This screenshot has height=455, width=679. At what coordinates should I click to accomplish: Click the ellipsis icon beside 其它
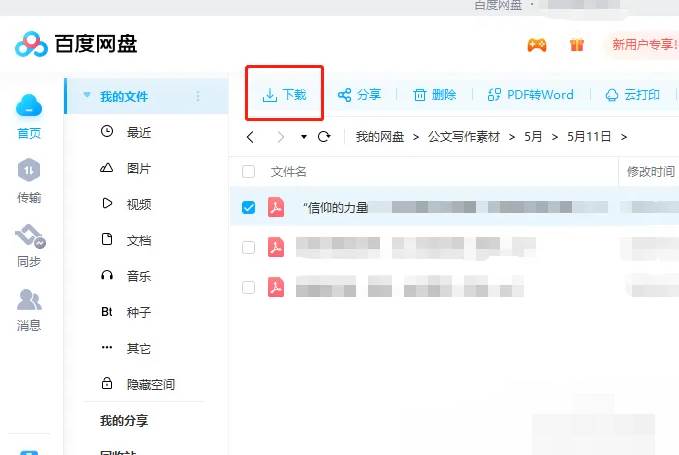pyautogui.click(x=107, y=347)
